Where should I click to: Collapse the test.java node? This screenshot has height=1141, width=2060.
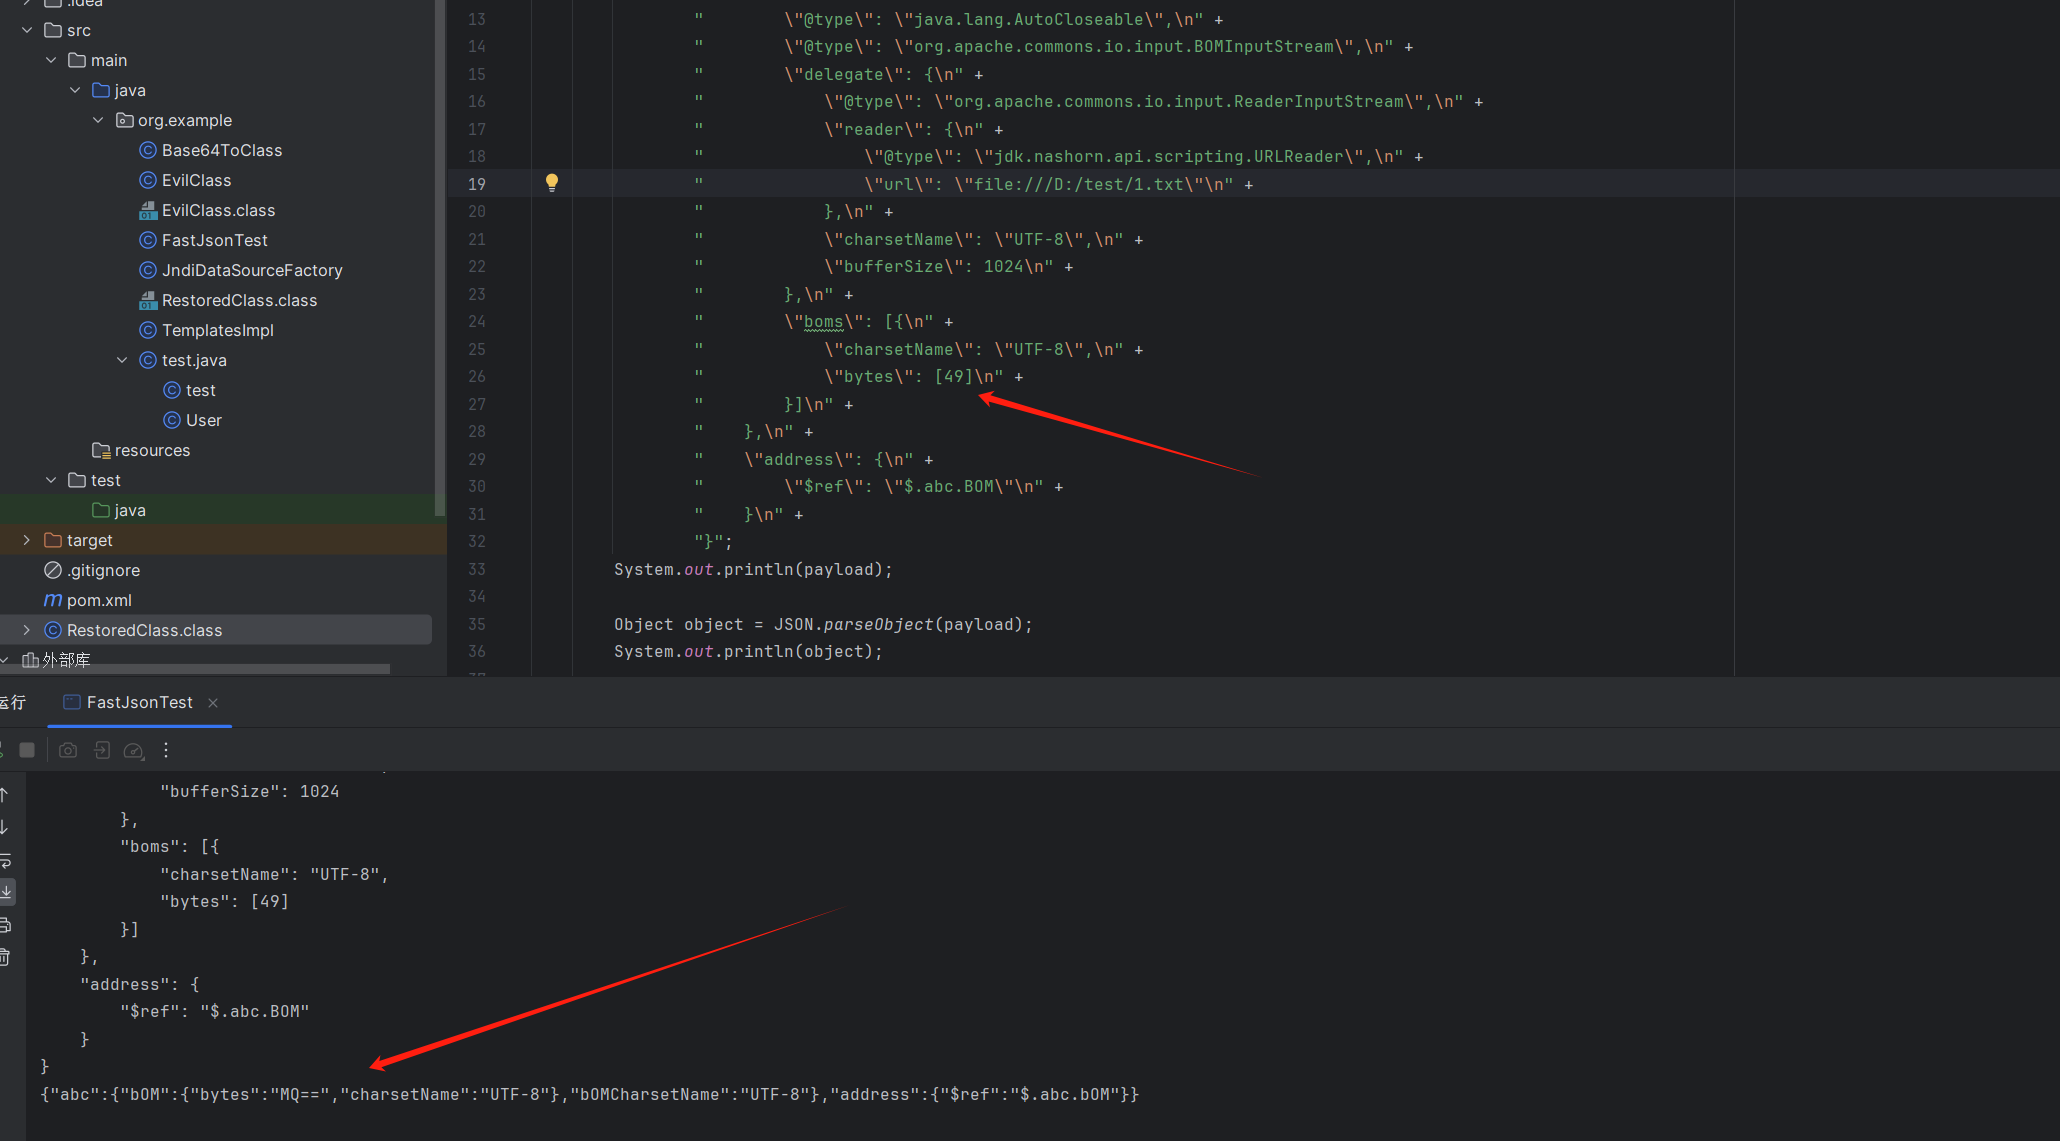pyautogui.click(x=122, y=360)
